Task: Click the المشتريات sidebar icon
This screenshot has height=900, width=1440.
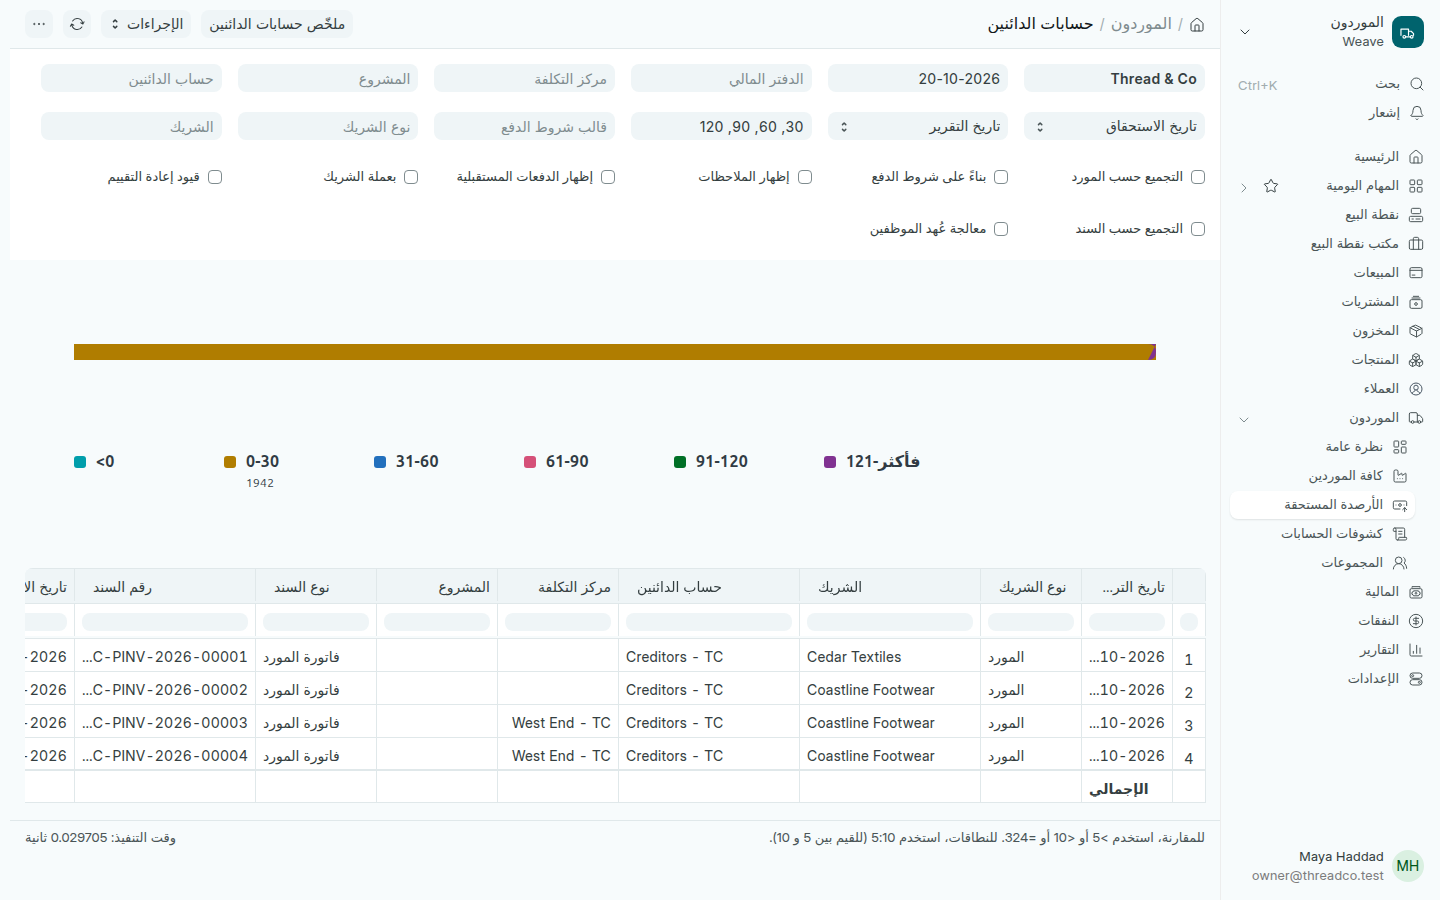Action: pos(1416,302)
